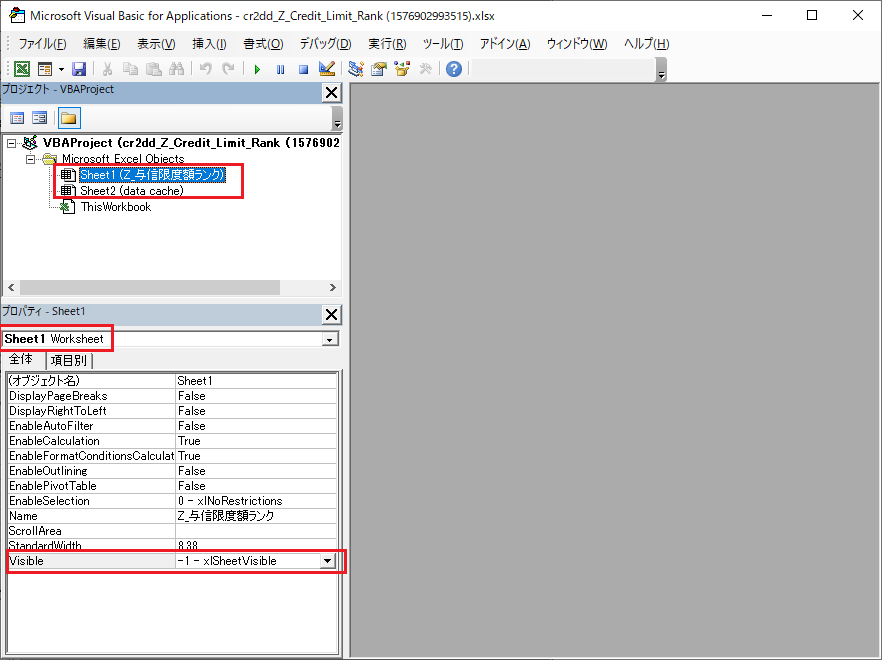
Task: Select the EnablePivotTable property row
Action: 173,486
